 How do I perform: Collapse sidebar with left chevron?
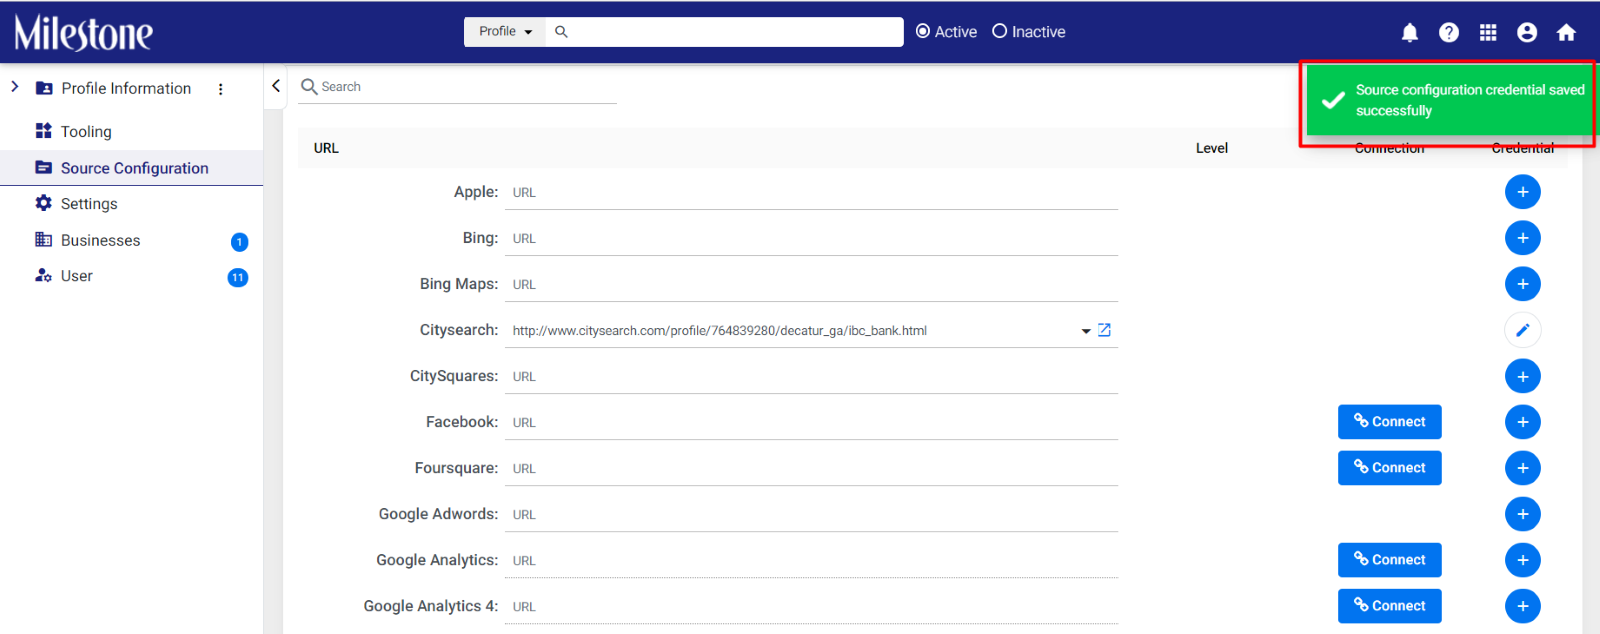[x=276, y=86]
